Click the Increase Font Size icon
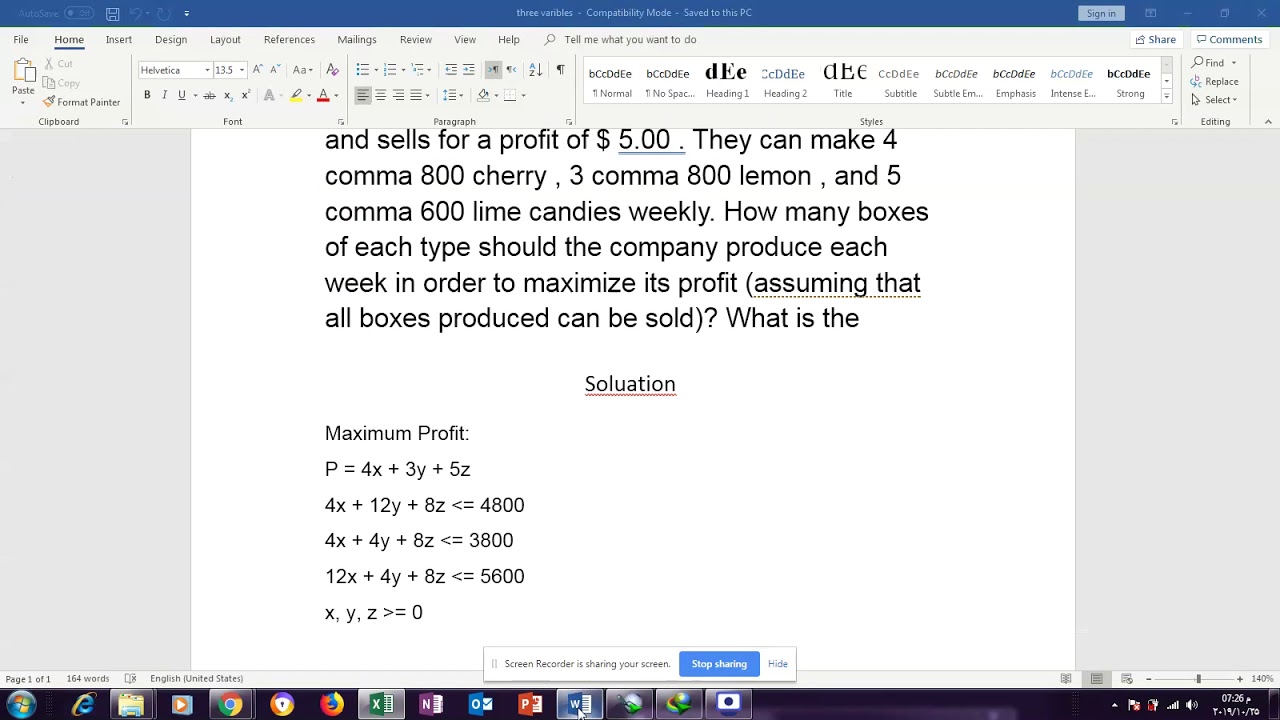 coord(258,70)
